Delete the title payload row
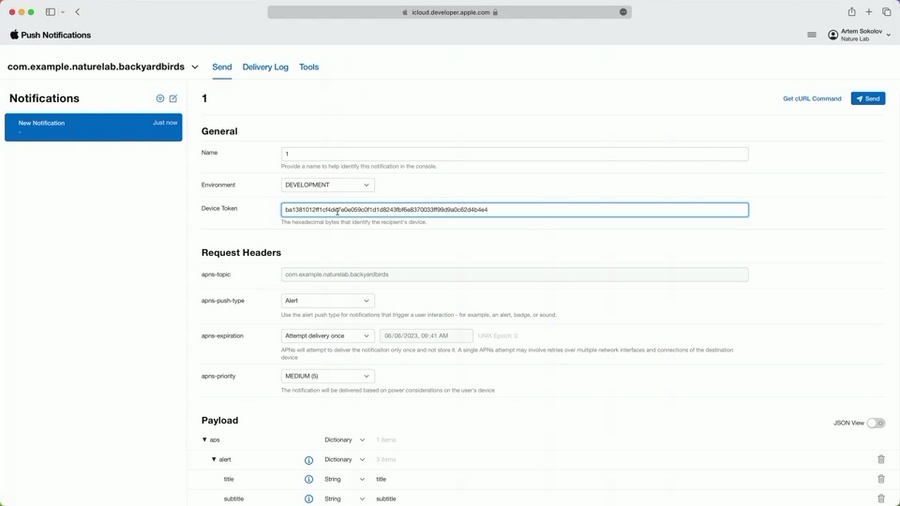 881,479
